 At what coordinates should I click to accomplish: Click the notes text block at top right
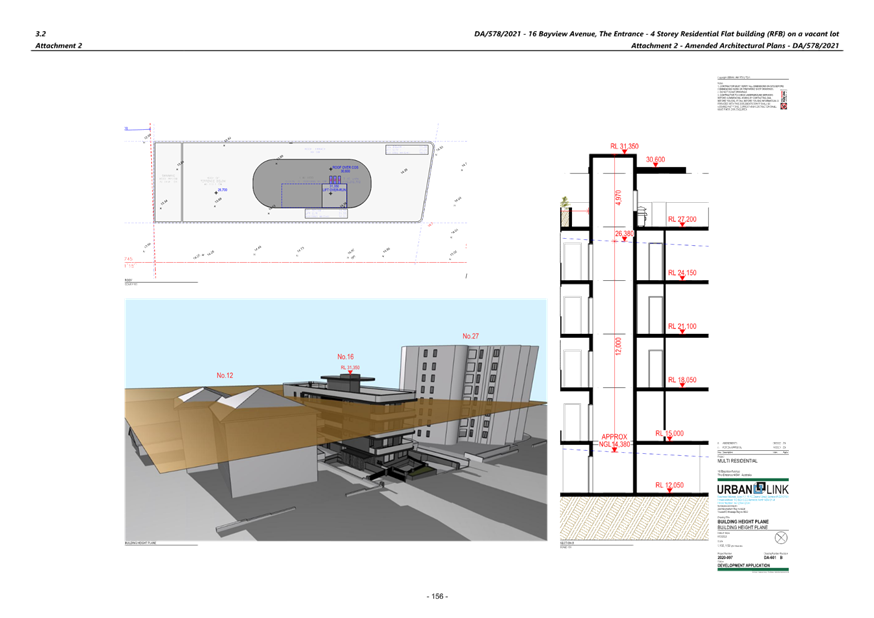click(x=752, y=96)
